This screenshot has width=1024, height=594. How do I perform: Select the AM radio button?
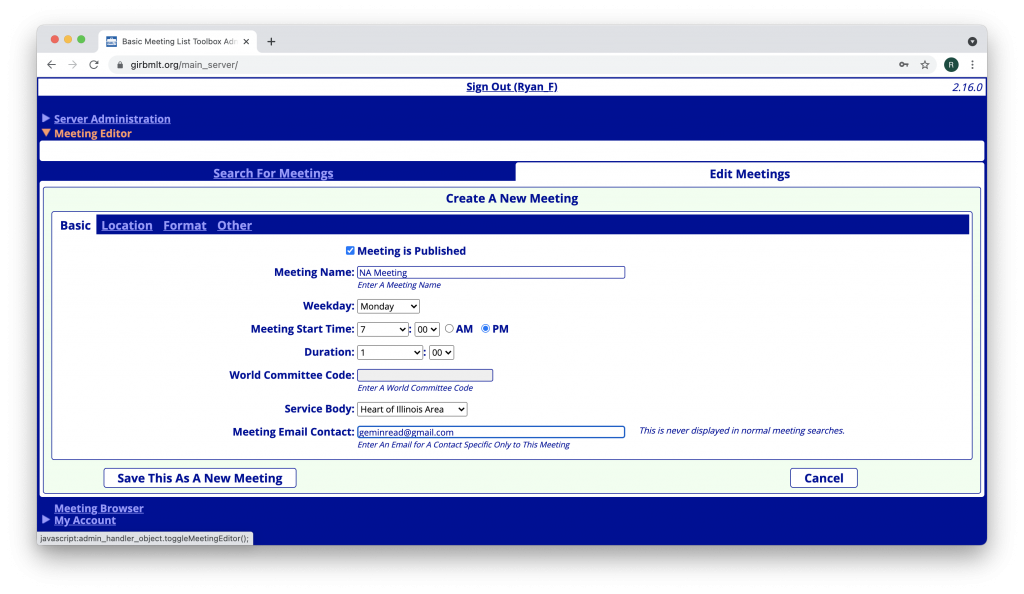pyautogui.click(x=449, y=329)
